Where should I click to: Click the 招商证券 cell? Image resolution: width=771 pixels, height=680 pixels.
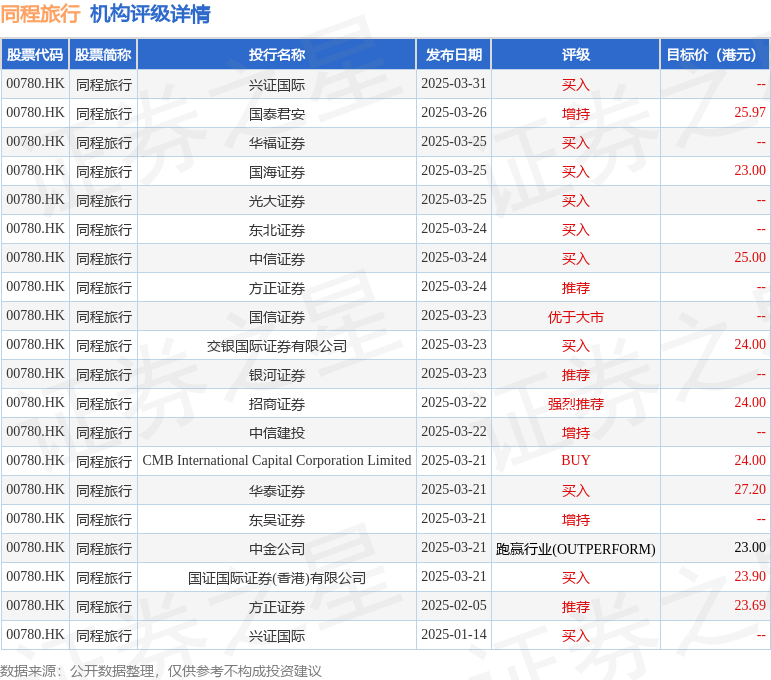pyautogui.click(x=277, y=404)
